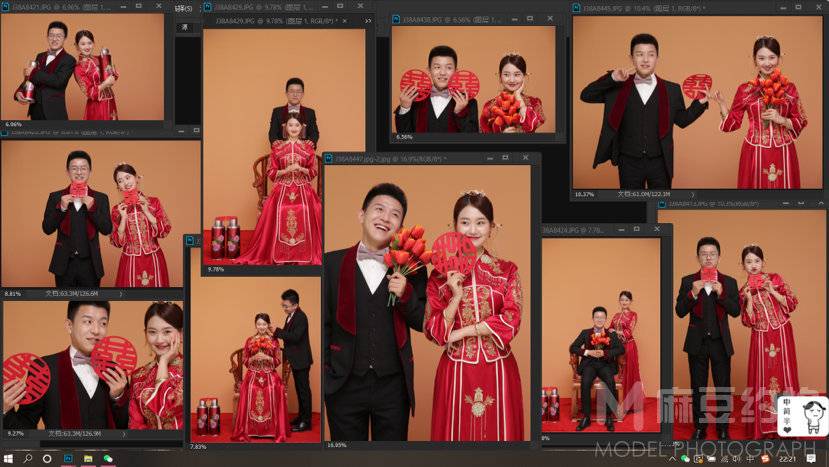Open the taskbar search magnifier
The height and width of the screenshot is (467, 829).
[27, 459]
